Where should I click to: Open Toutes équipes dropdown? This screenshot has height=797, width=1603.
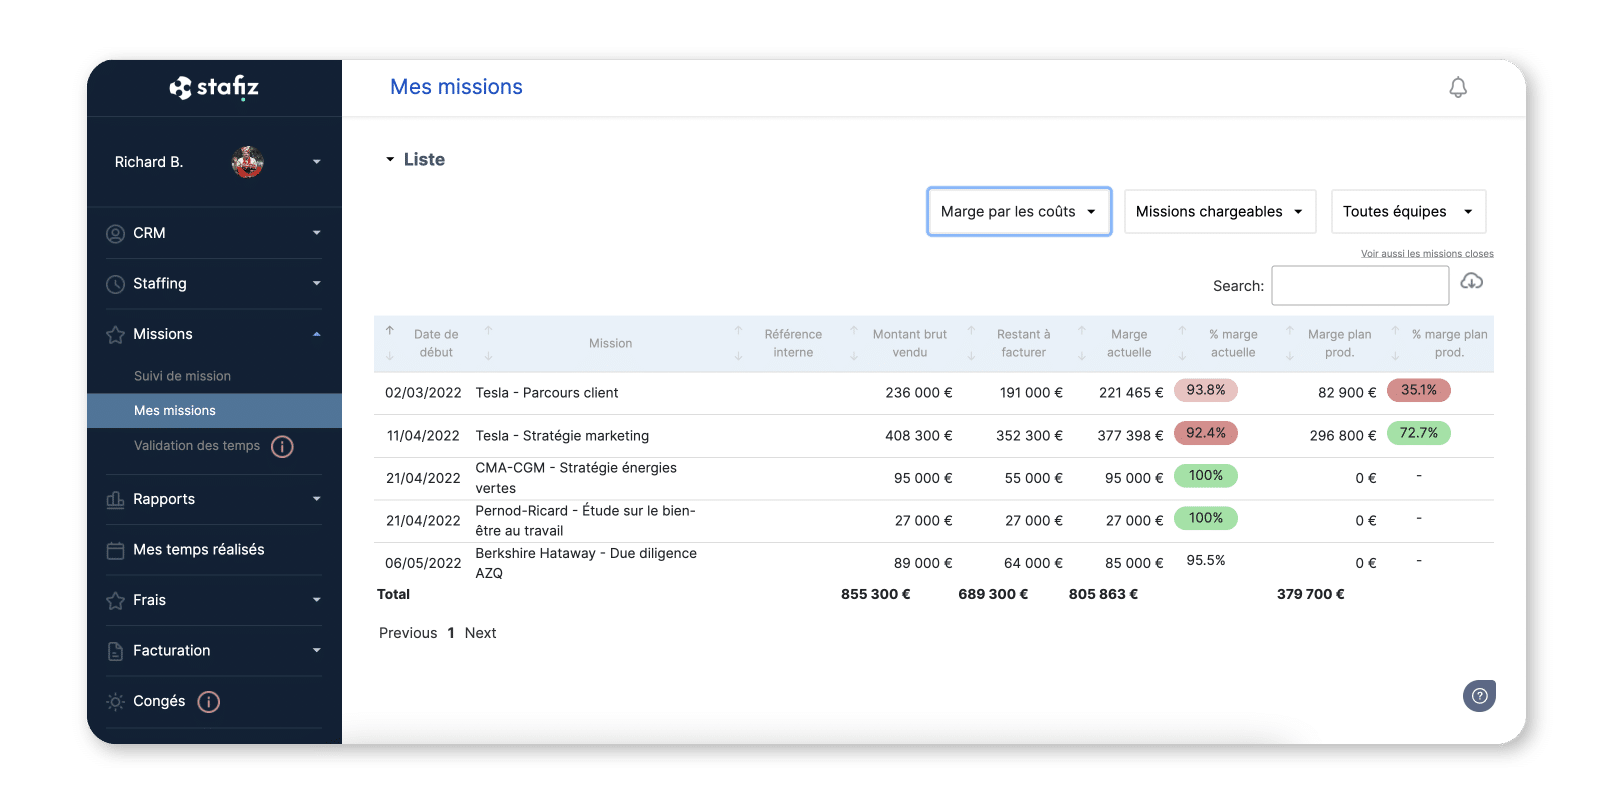1408,212
